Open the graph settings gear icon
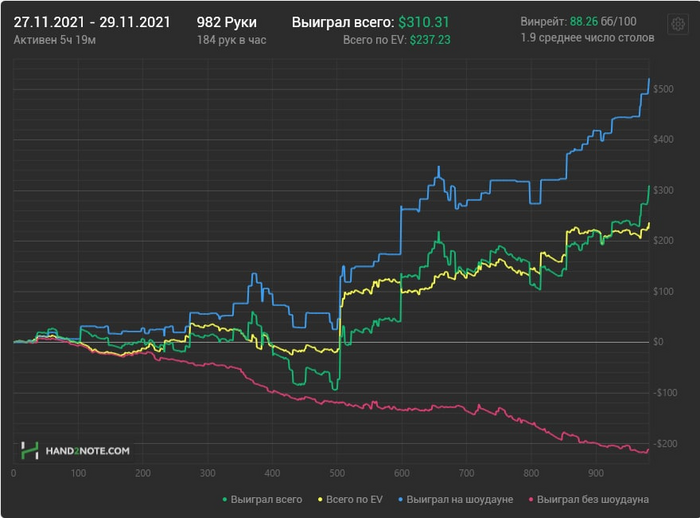This screenshot has height=518, width=700. pos(678,24)
